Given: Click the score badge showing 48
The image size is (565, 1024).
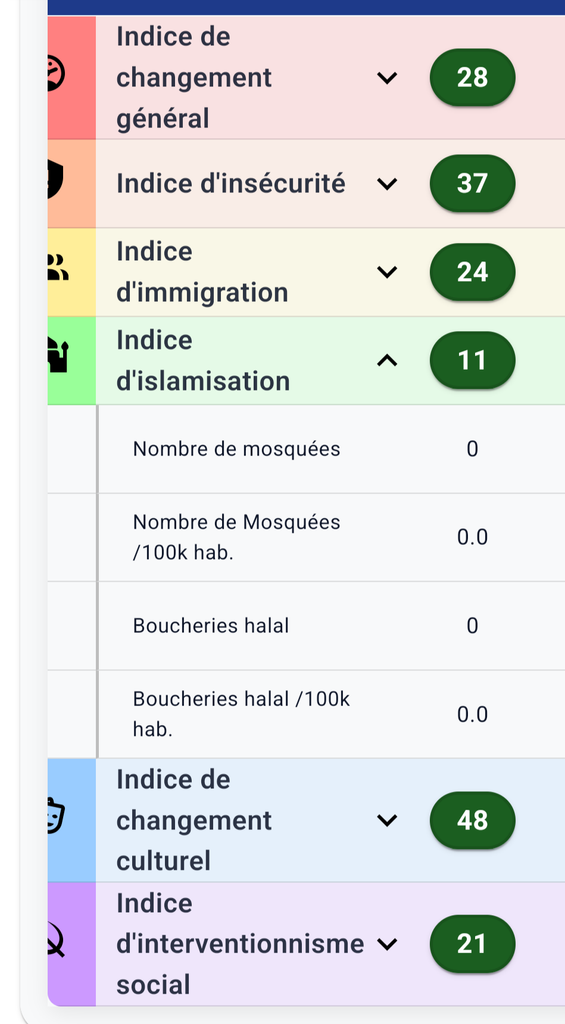Looking at the screenshot, I should coord(472,820).
